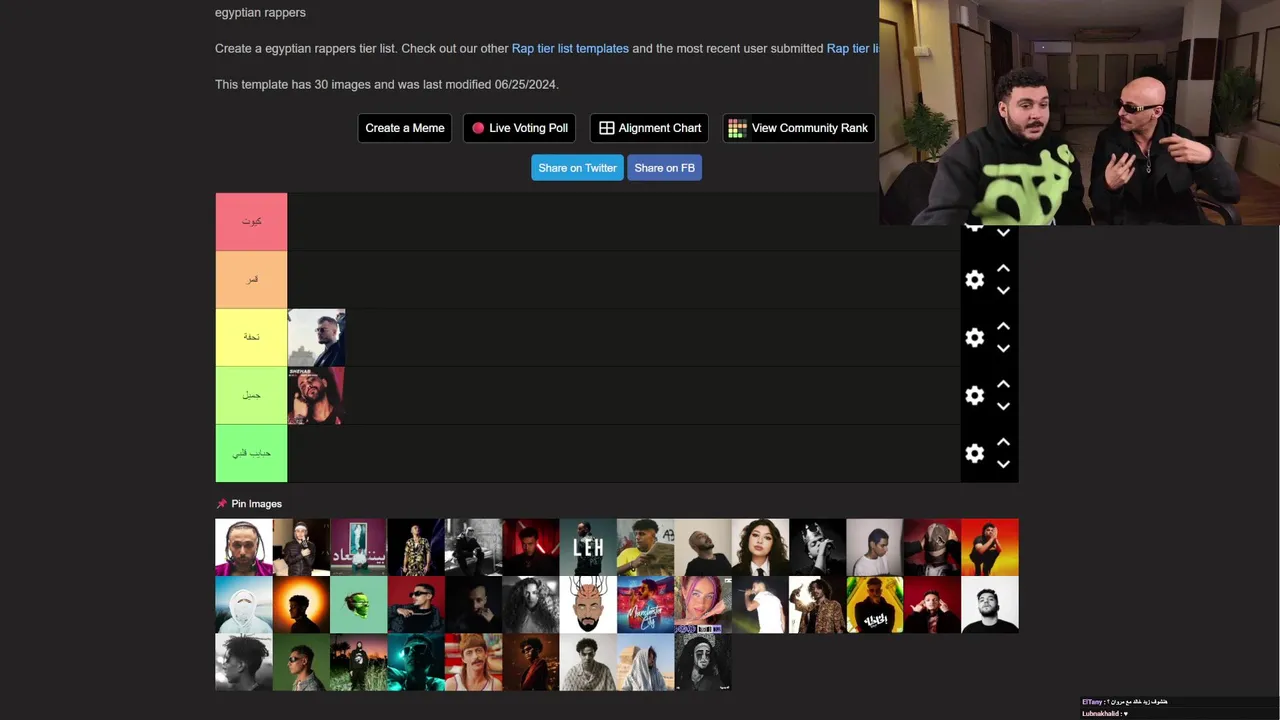Open settings gear for حبايب قلبي tier row

click(x=974, y=454)
